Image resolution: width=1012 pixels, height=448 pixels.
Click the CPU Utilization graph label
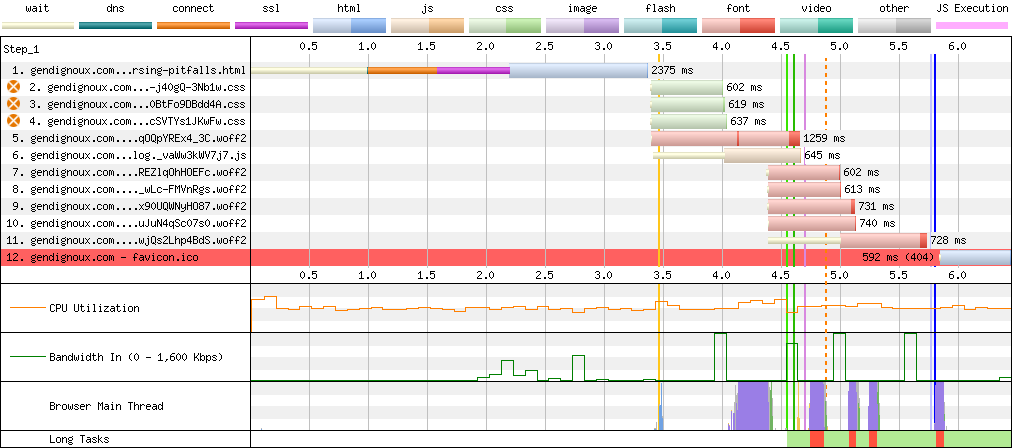click(94, 308)
